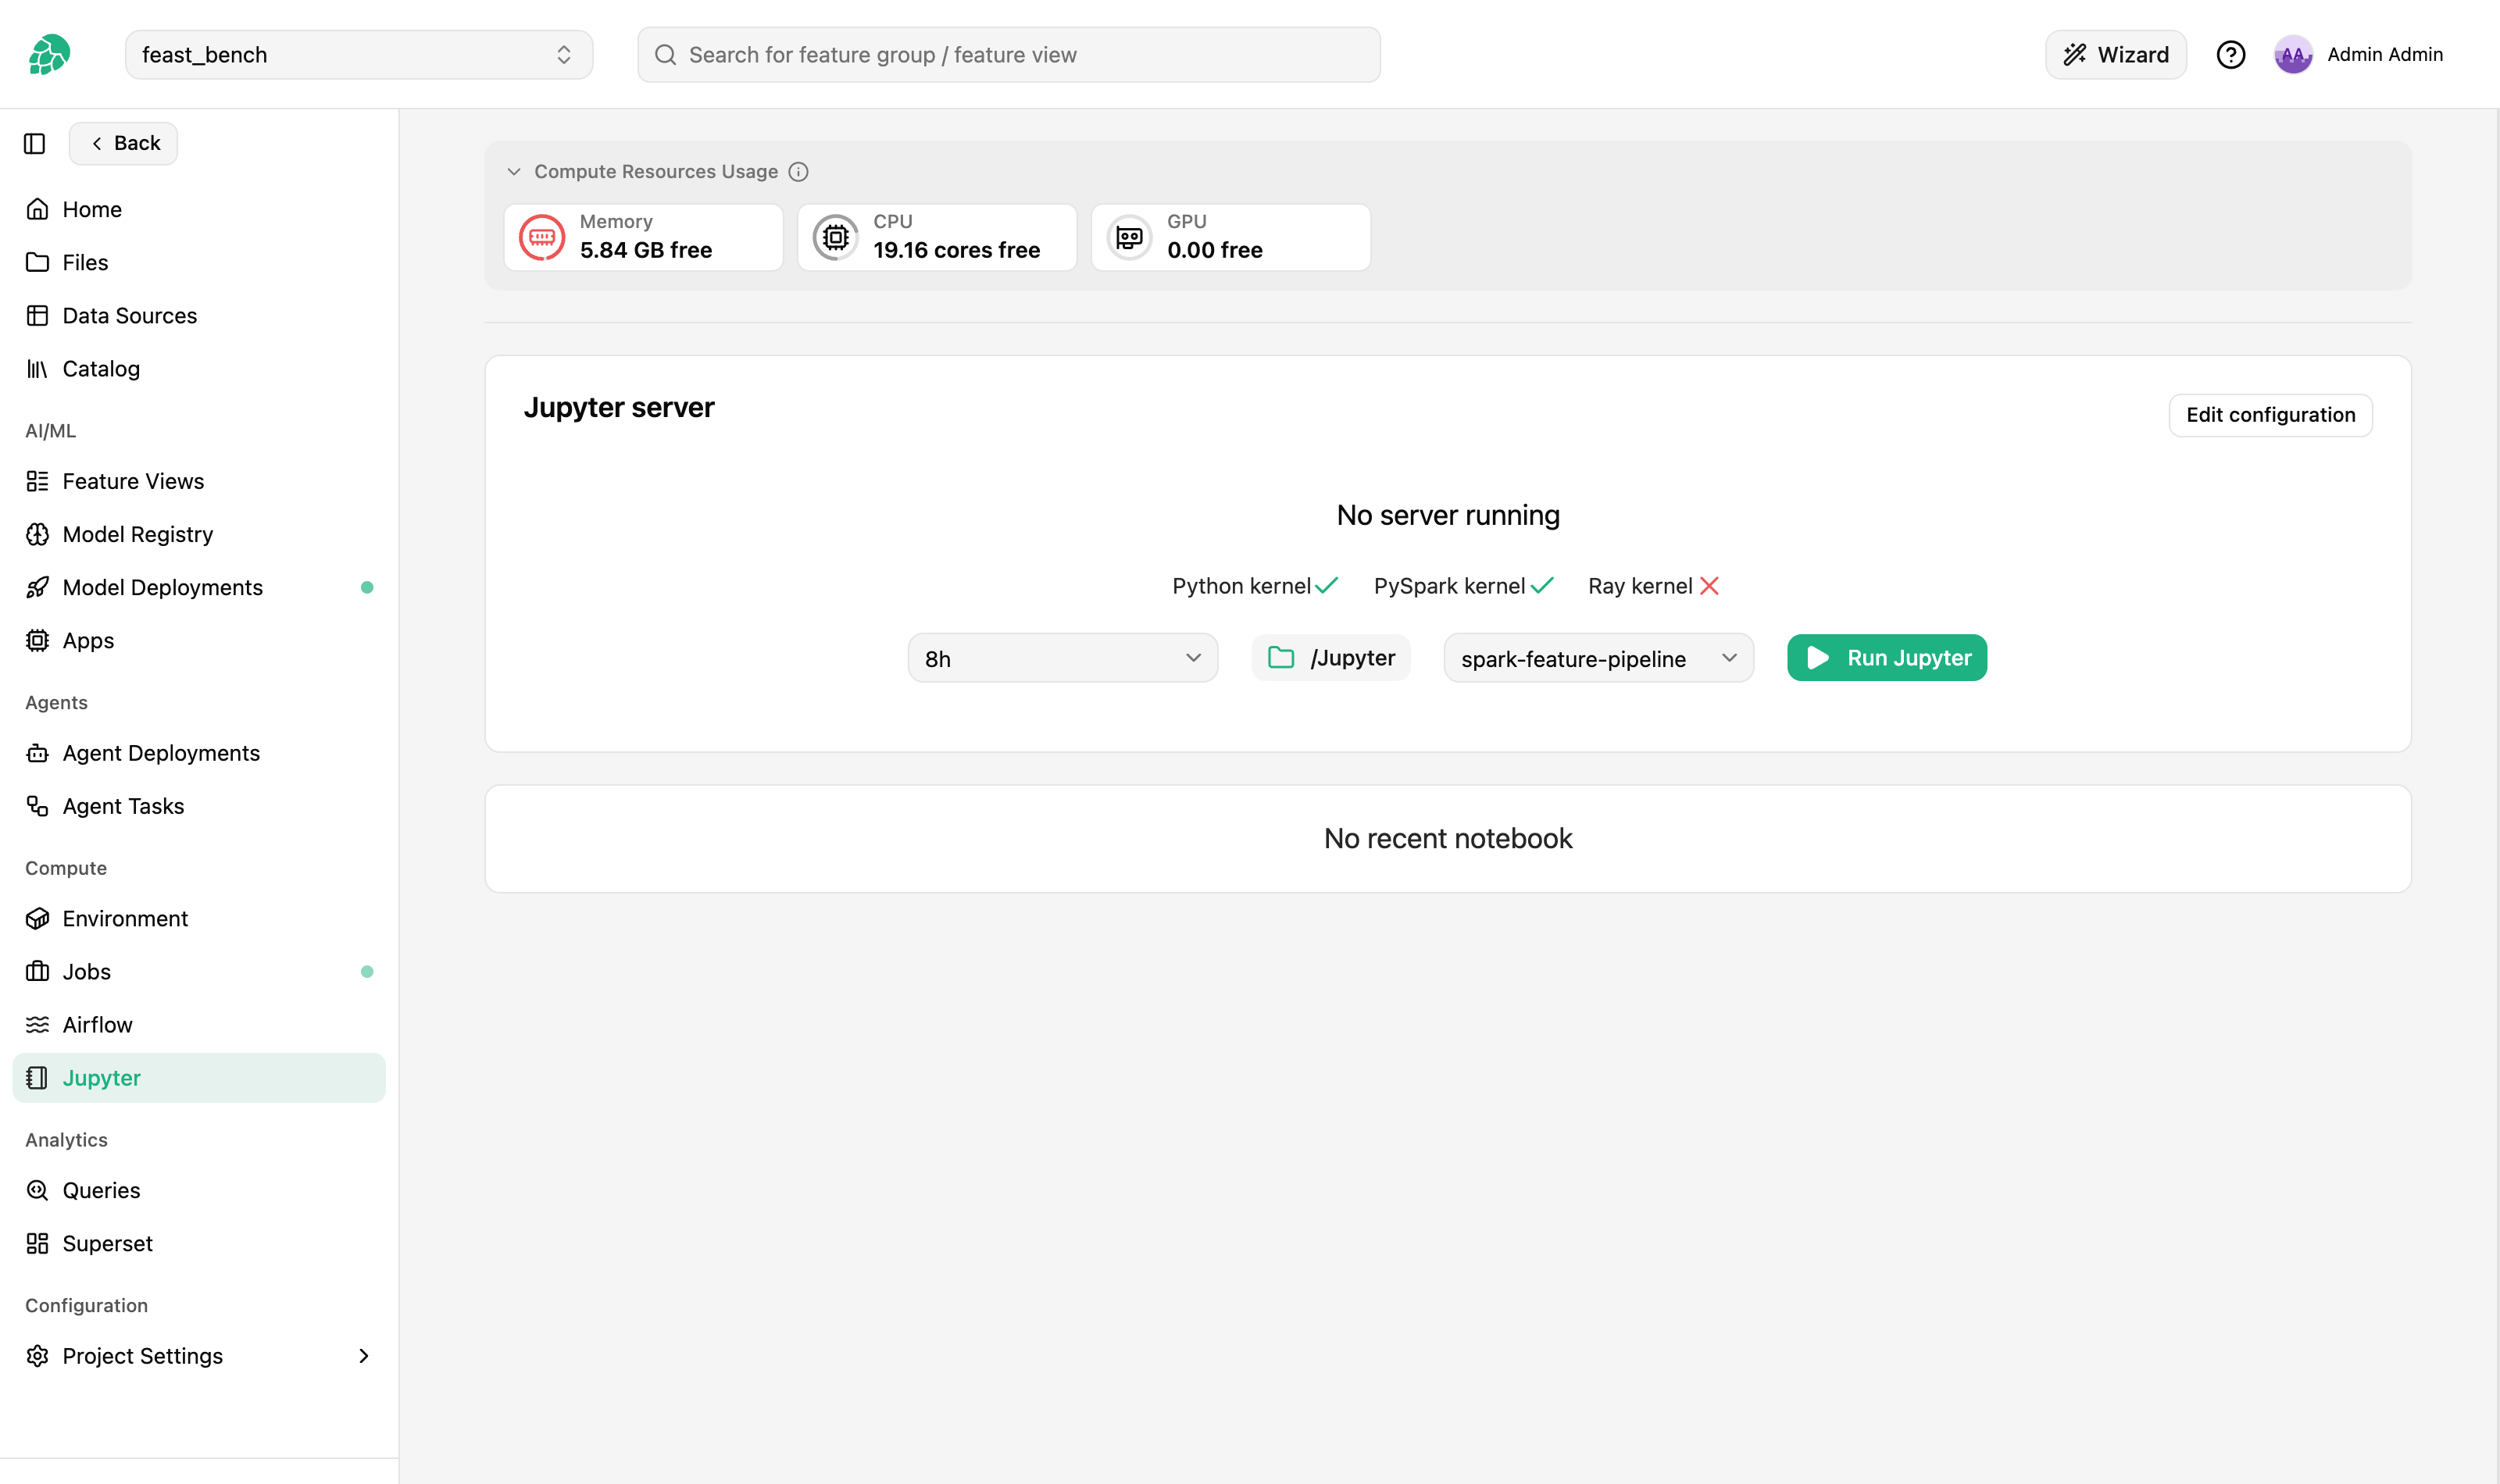This screenshot has height=1484, width=2500.
Task: Click the Python kernel green check icon
Action: pos(1326,586)
